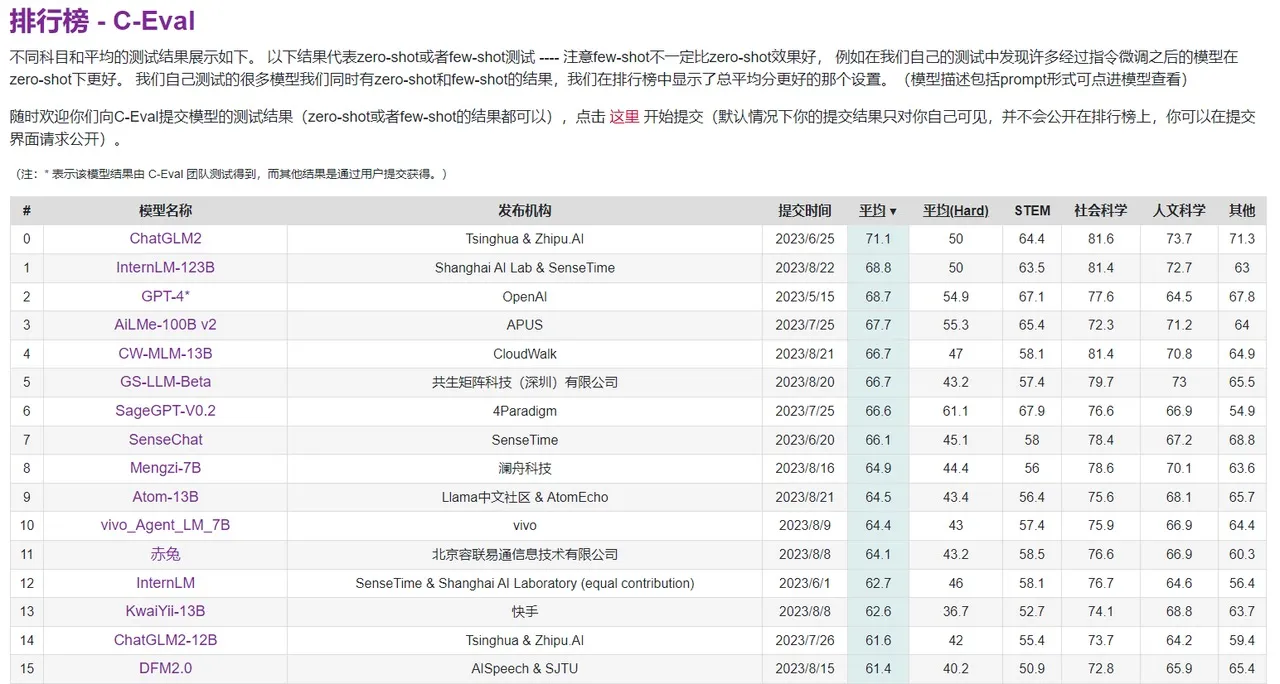Click the 模型名称 column header

tap(165, 210)
